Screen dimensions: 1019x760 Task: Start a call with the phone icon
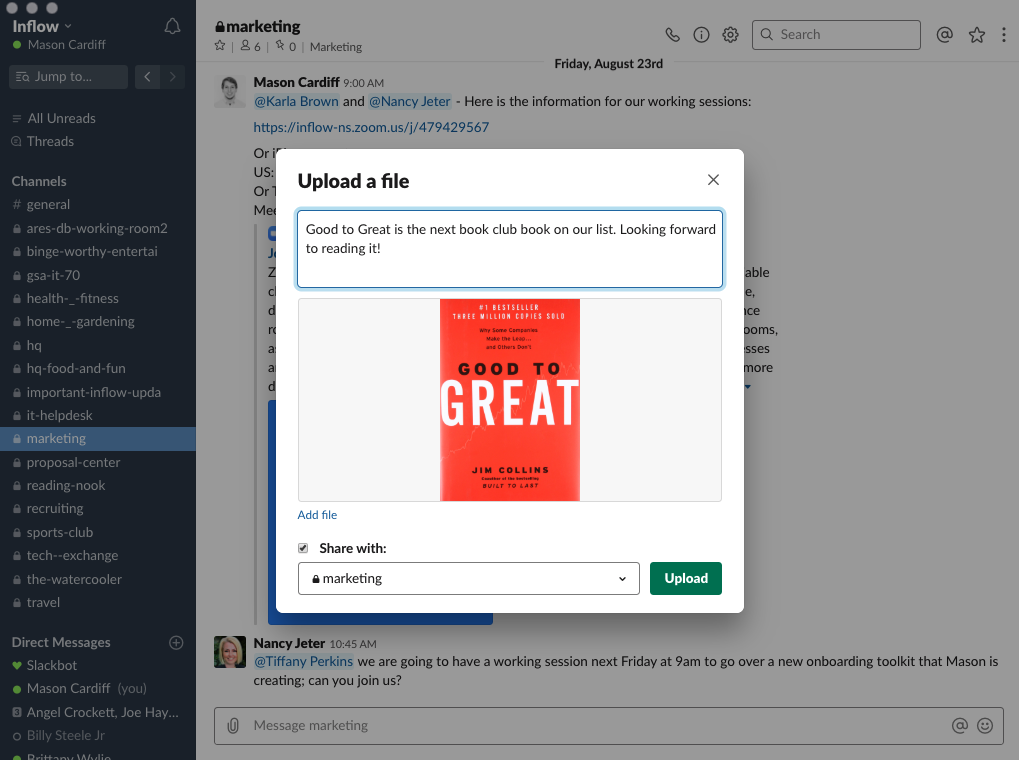click(x=673, y=34)
